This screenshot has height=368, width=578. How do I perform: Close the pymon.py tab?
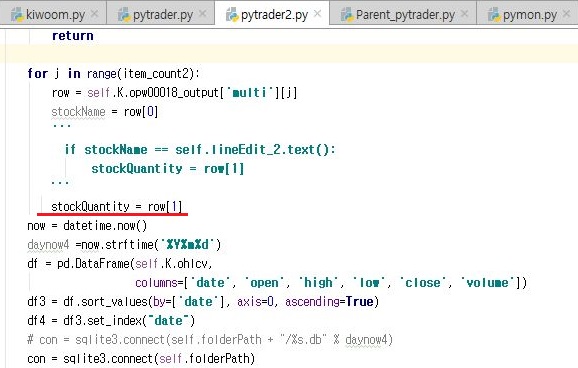(x=567, y=14)
